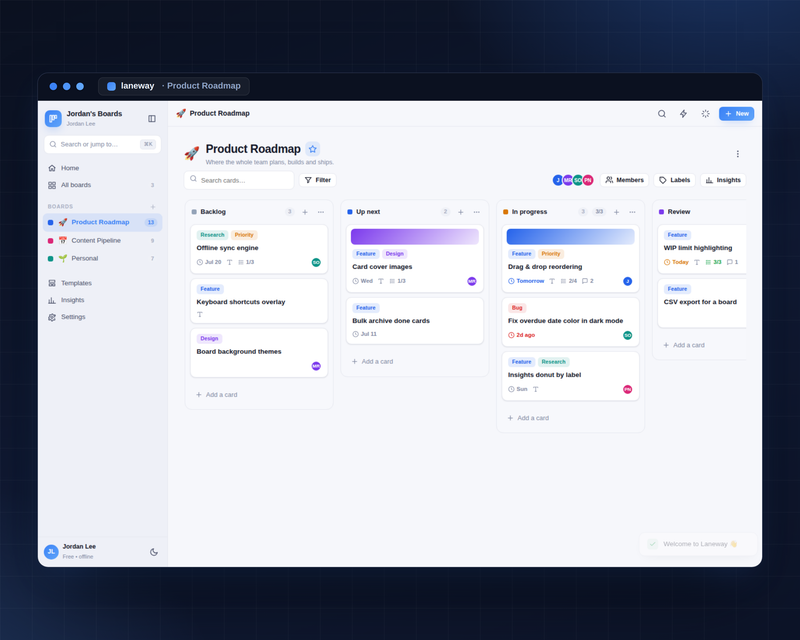Click the blue cover of Drag & drop reordering
The width and height of the screenshot is (800, 640).
(x=570, y=236)
